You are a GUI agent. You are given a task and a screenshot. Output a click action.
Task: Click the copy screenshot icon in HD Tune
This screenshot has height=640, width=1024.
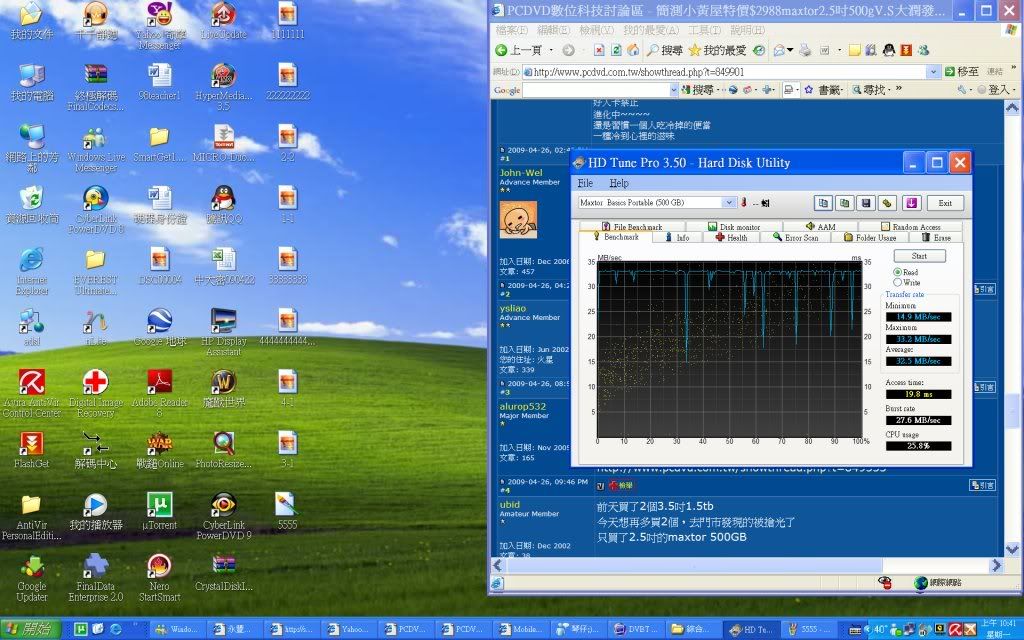(844, 203)
